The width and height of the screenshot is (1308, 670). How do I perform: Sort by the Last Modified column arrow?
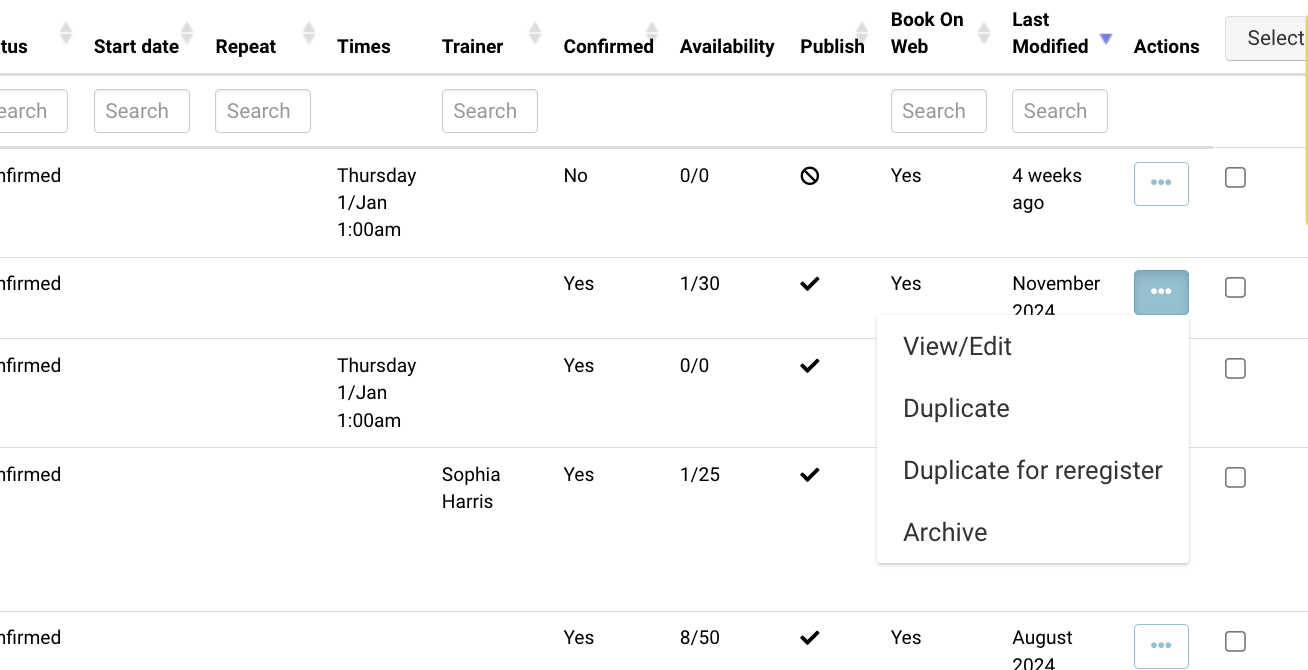[x=1105, y=39]
